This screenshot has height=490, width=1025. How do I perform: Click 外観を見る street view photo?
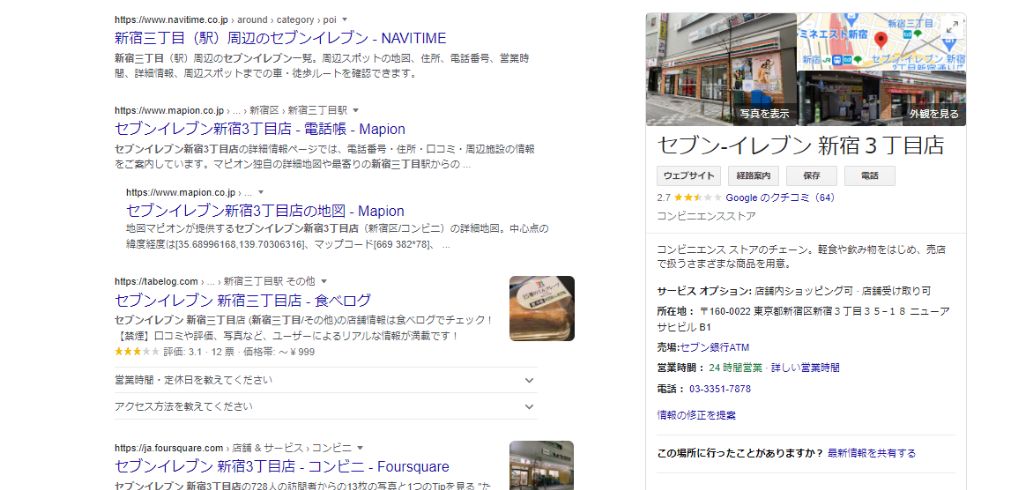(x=934, y=114)
